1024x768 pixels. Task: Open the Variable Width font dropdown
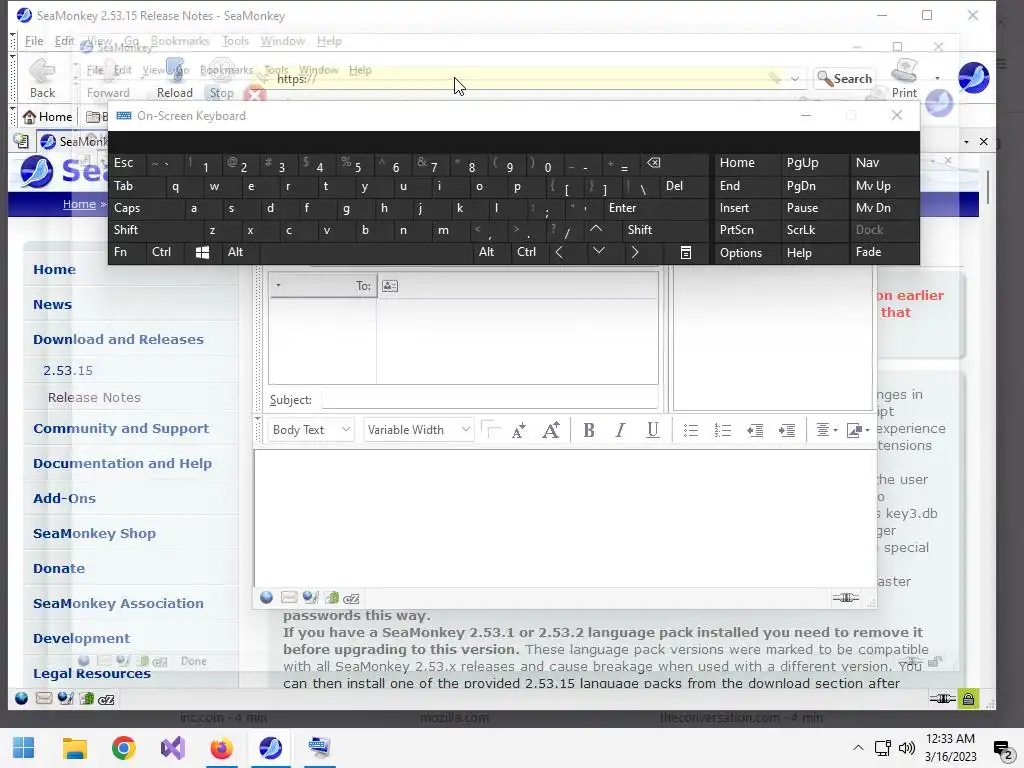[418, 430]
